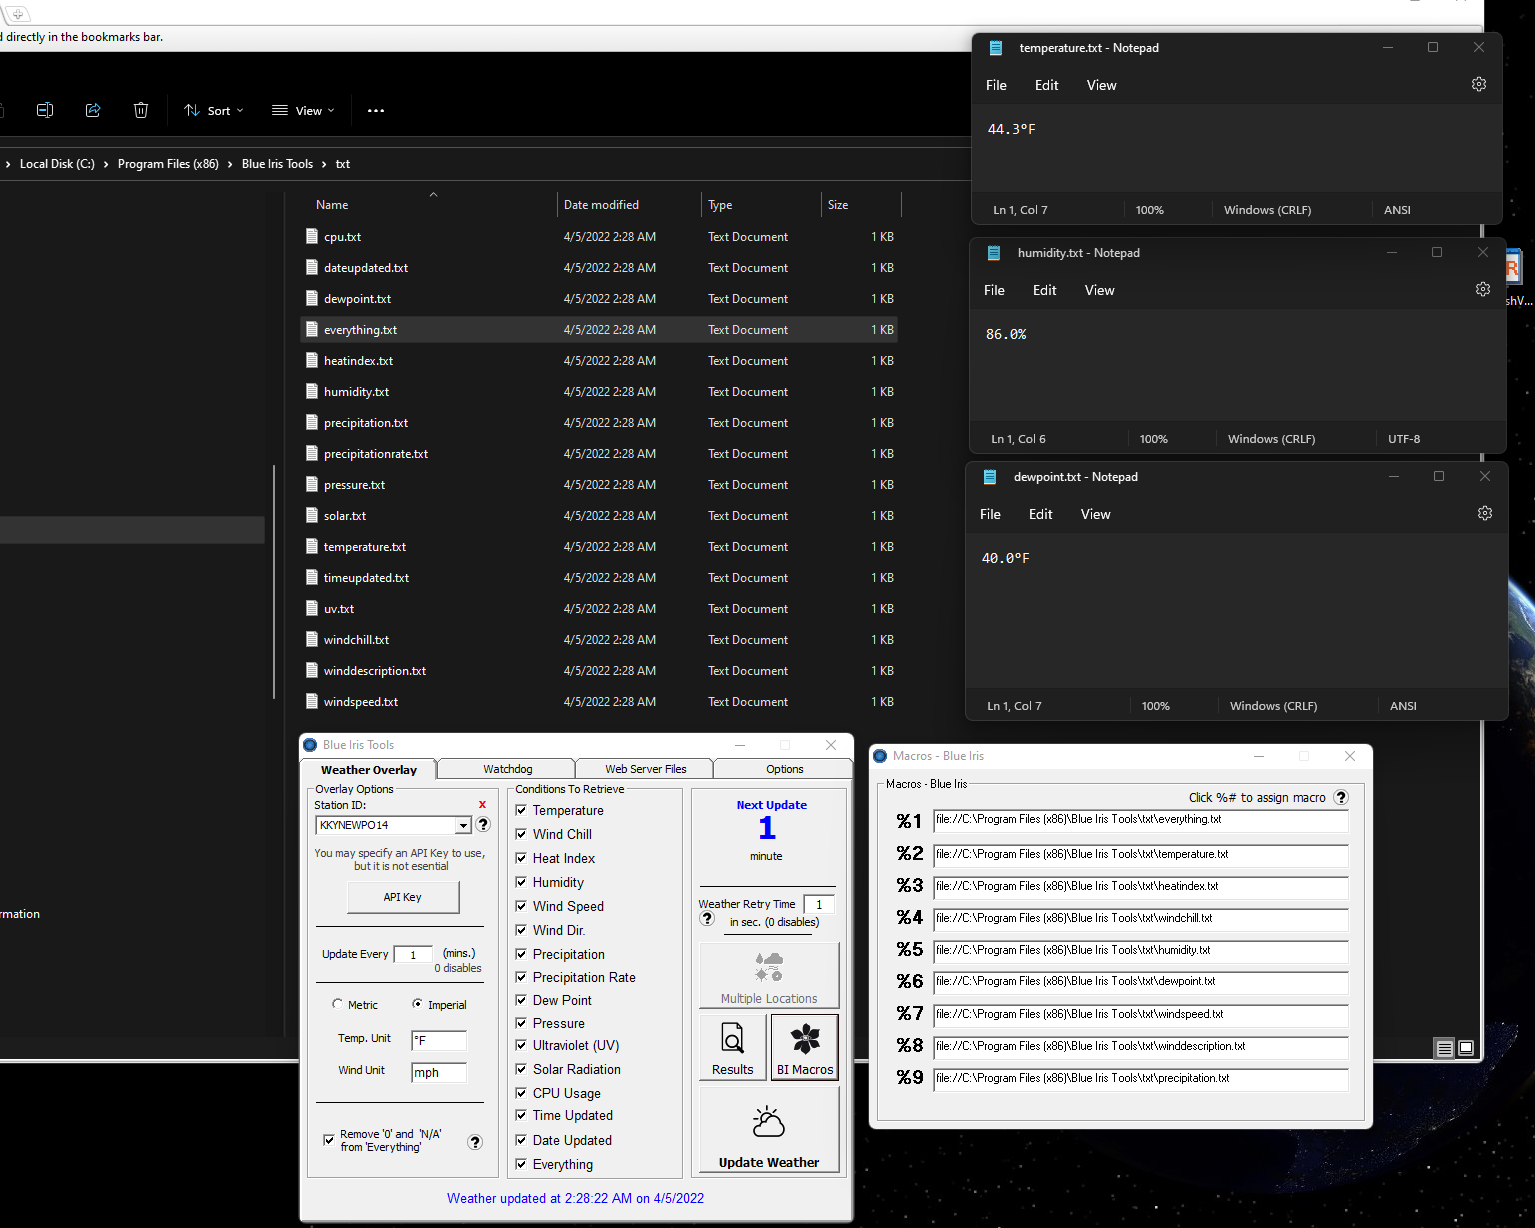Open BI Macros flower icon button
The image size is (1535, 1228).
point(805,1047)
